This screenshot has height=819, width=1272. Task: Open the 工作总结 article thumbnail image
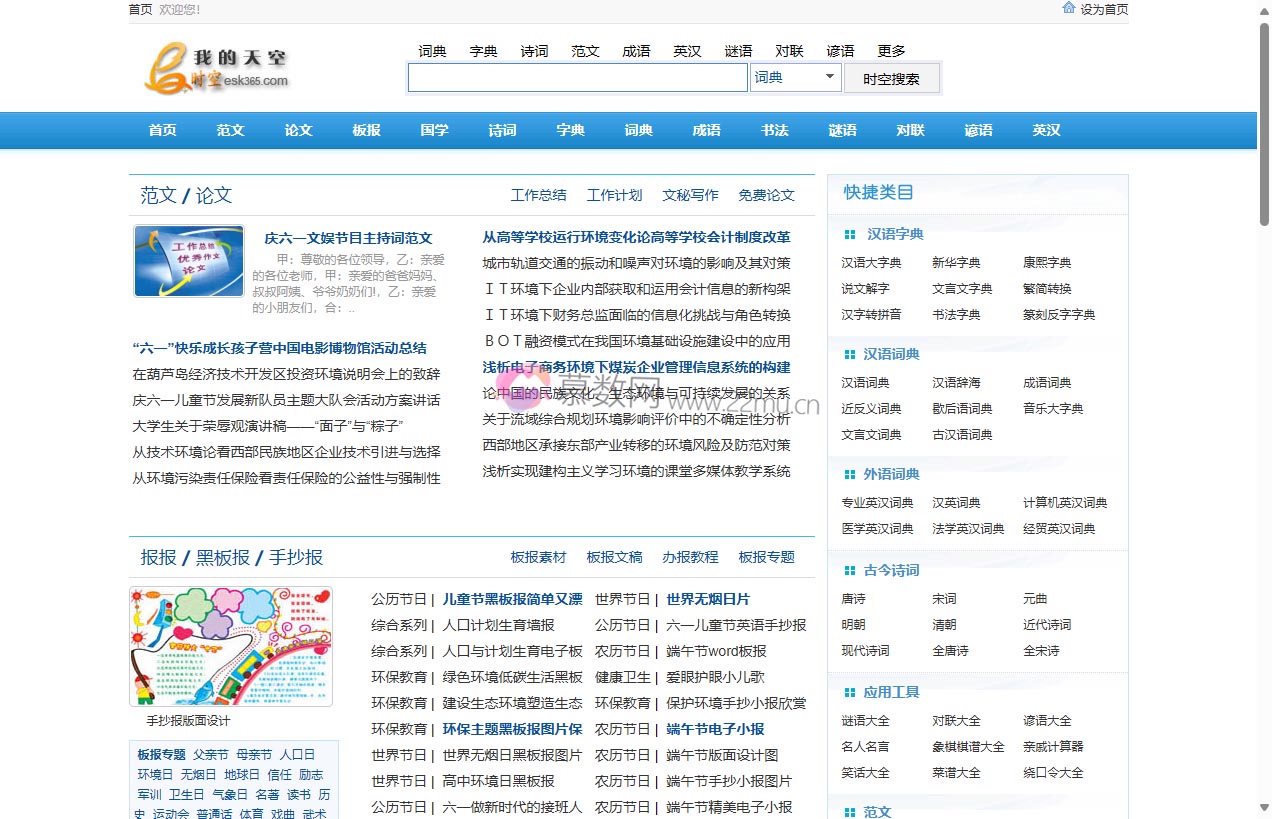189,261
